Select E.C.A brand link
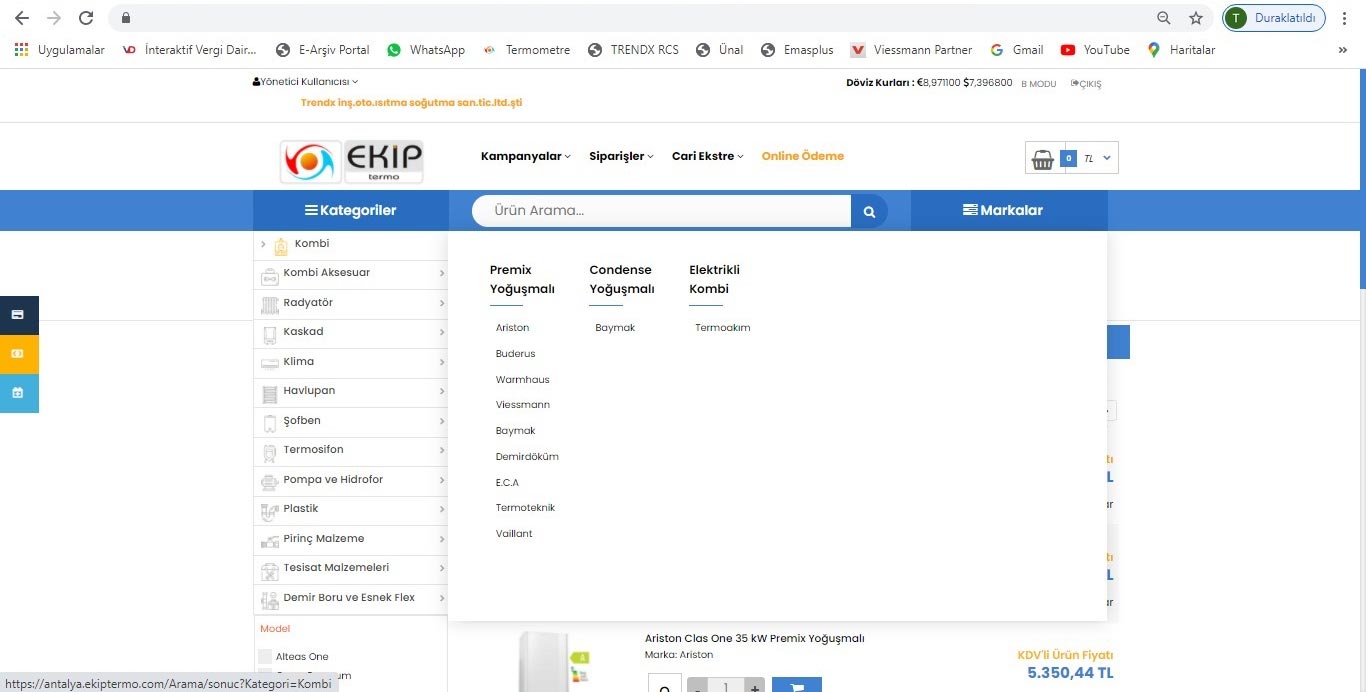The height and width of the screenshot is (692, 1366). click(x=507, y=482)
